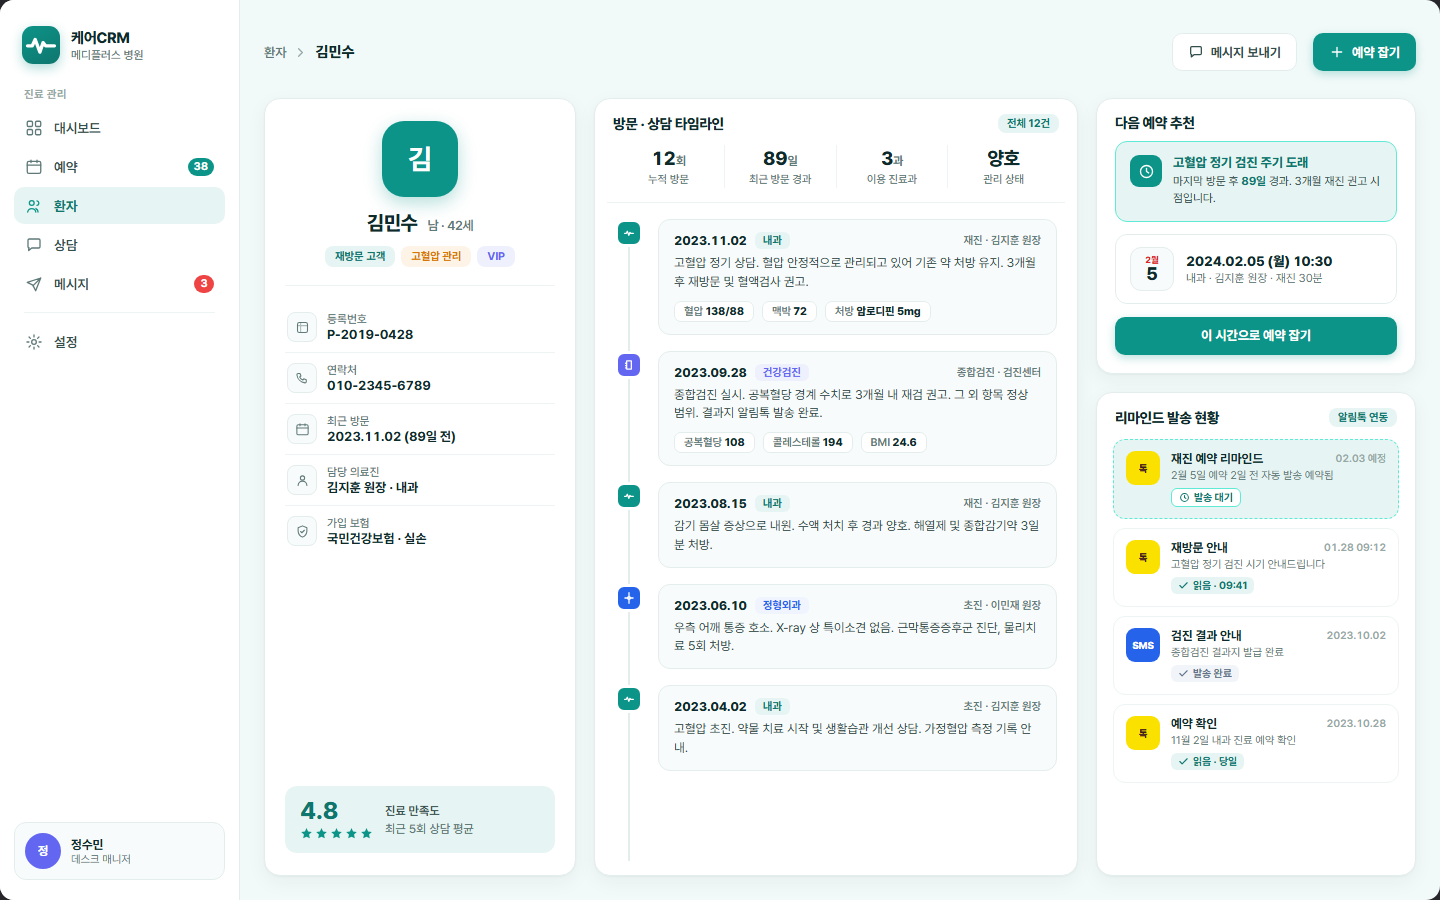Click the 건강검진 tag on 2023.09.28
This screenshot has height=900, width=1440.
[x=782, y=372]
